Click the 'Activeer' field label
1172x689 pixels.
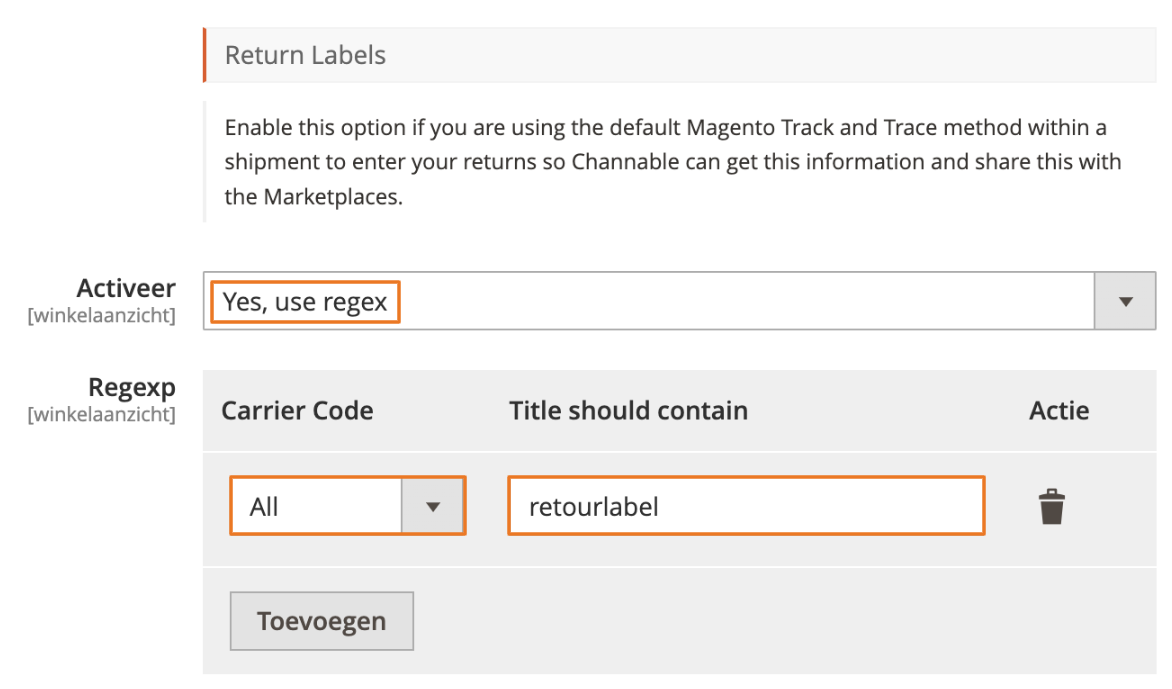click(x=126, y=288)
